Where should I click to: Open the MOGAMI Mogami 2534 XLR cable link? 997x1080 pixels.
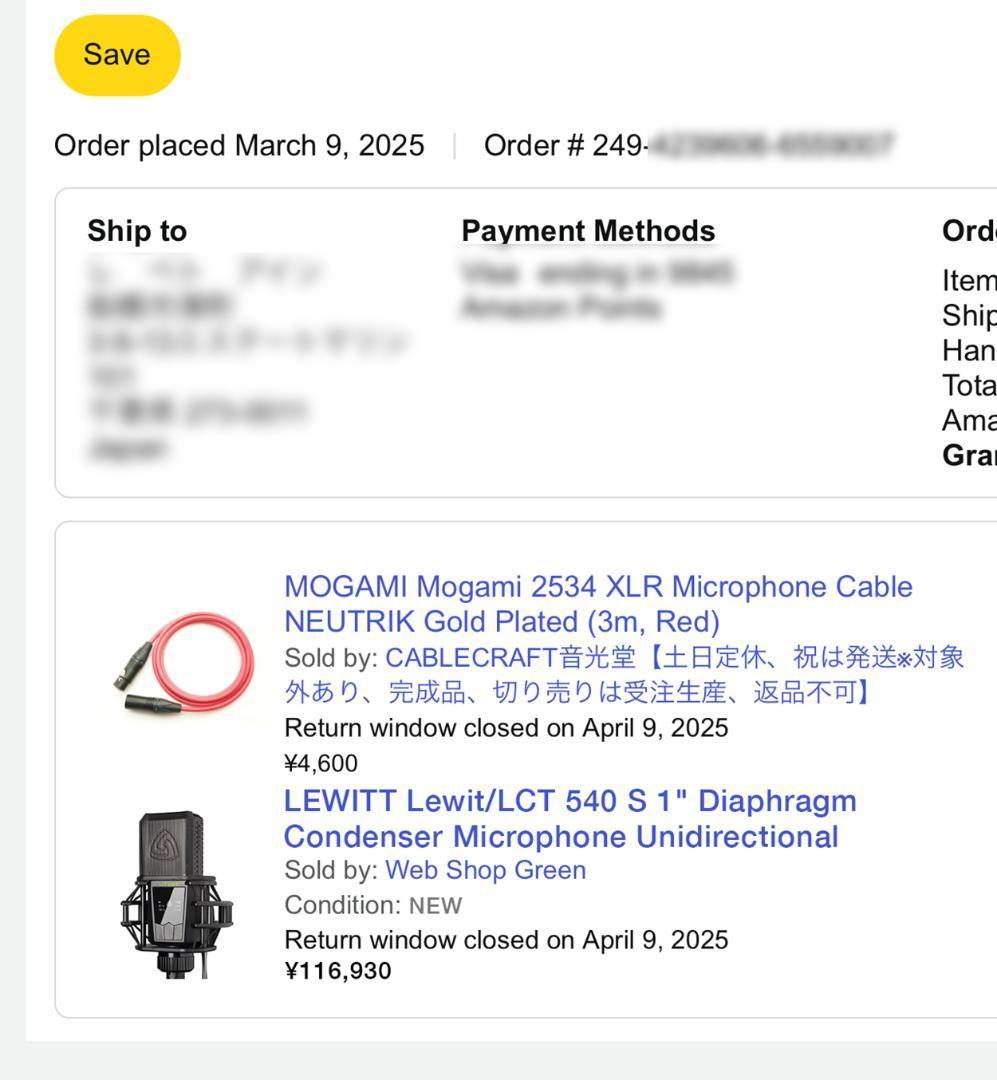click(597, 604)
